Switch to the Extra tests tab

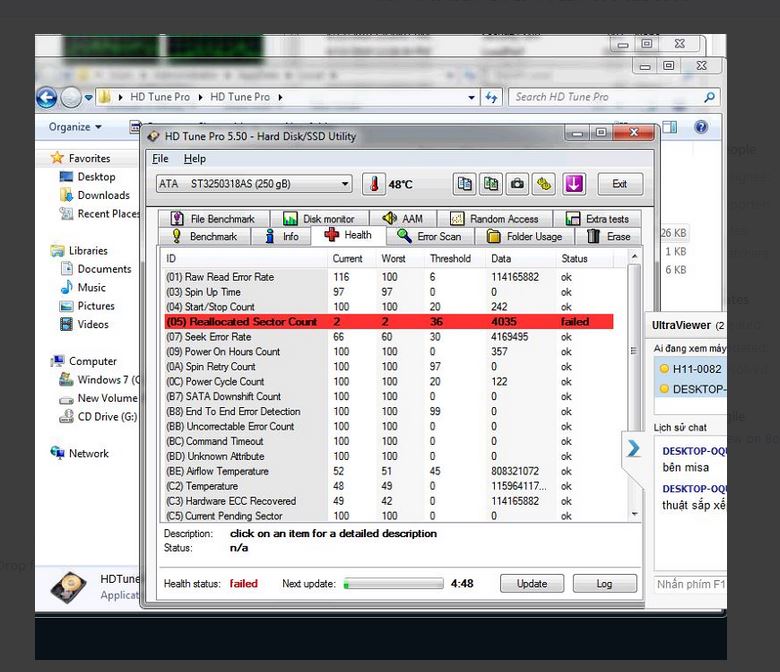click(597, 219)
